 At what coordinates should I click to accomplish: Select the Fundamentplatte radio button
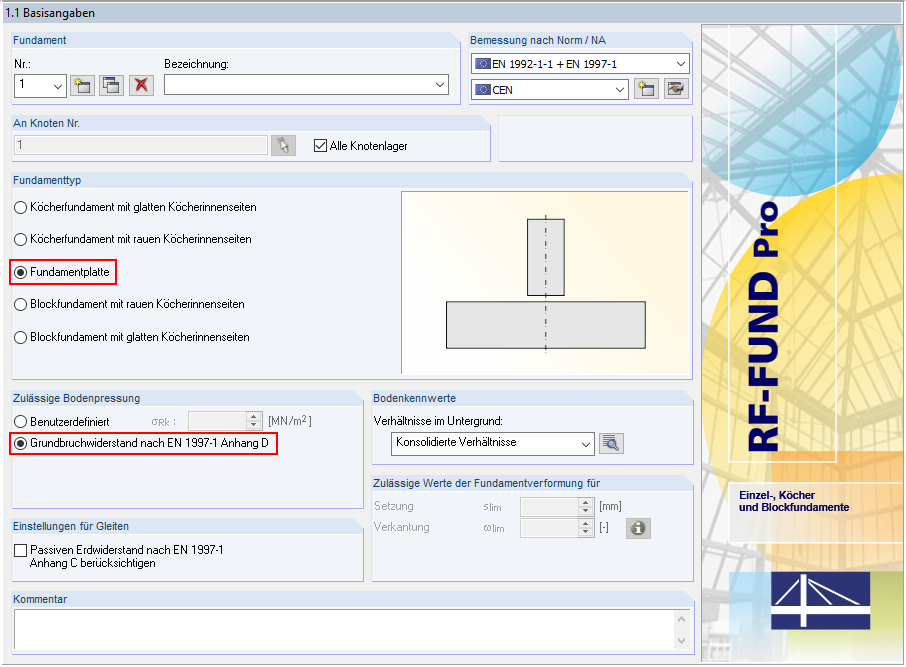[x=21, y=272]
